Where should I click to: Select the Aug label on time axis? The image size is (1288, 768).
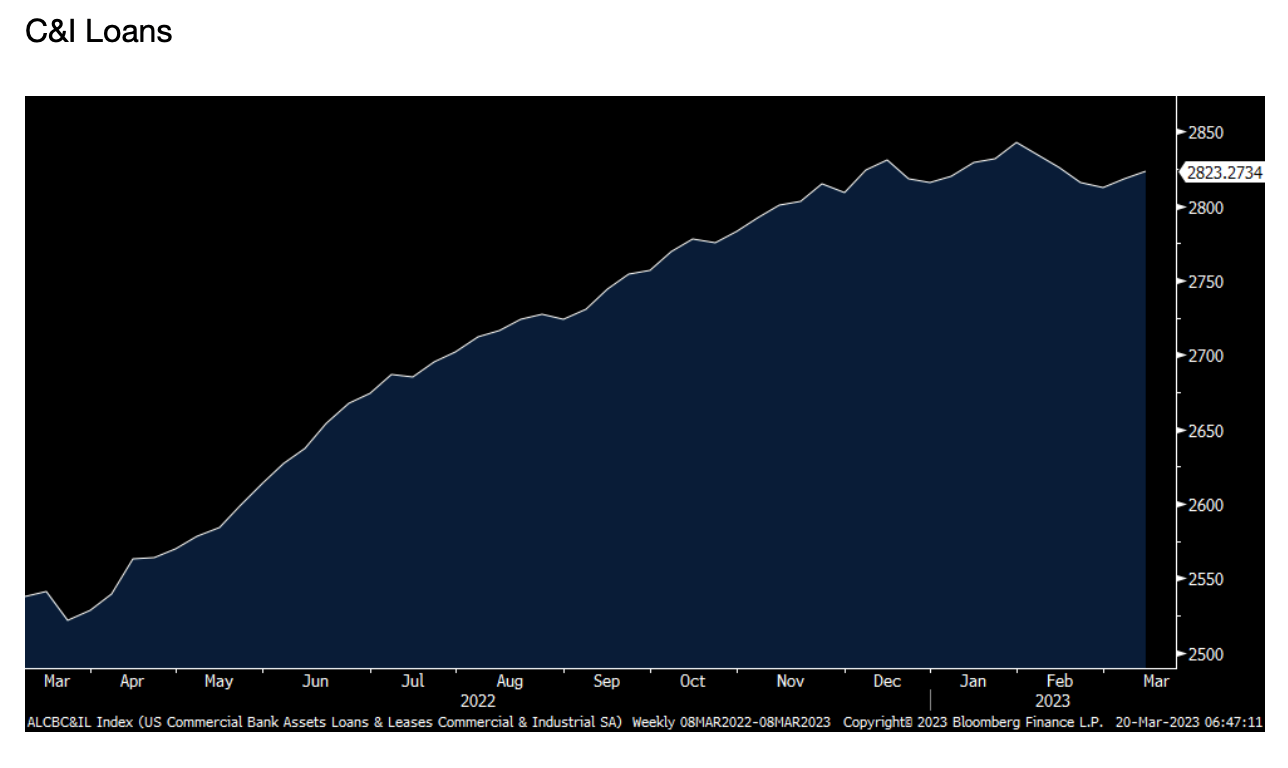coord(509,681)
